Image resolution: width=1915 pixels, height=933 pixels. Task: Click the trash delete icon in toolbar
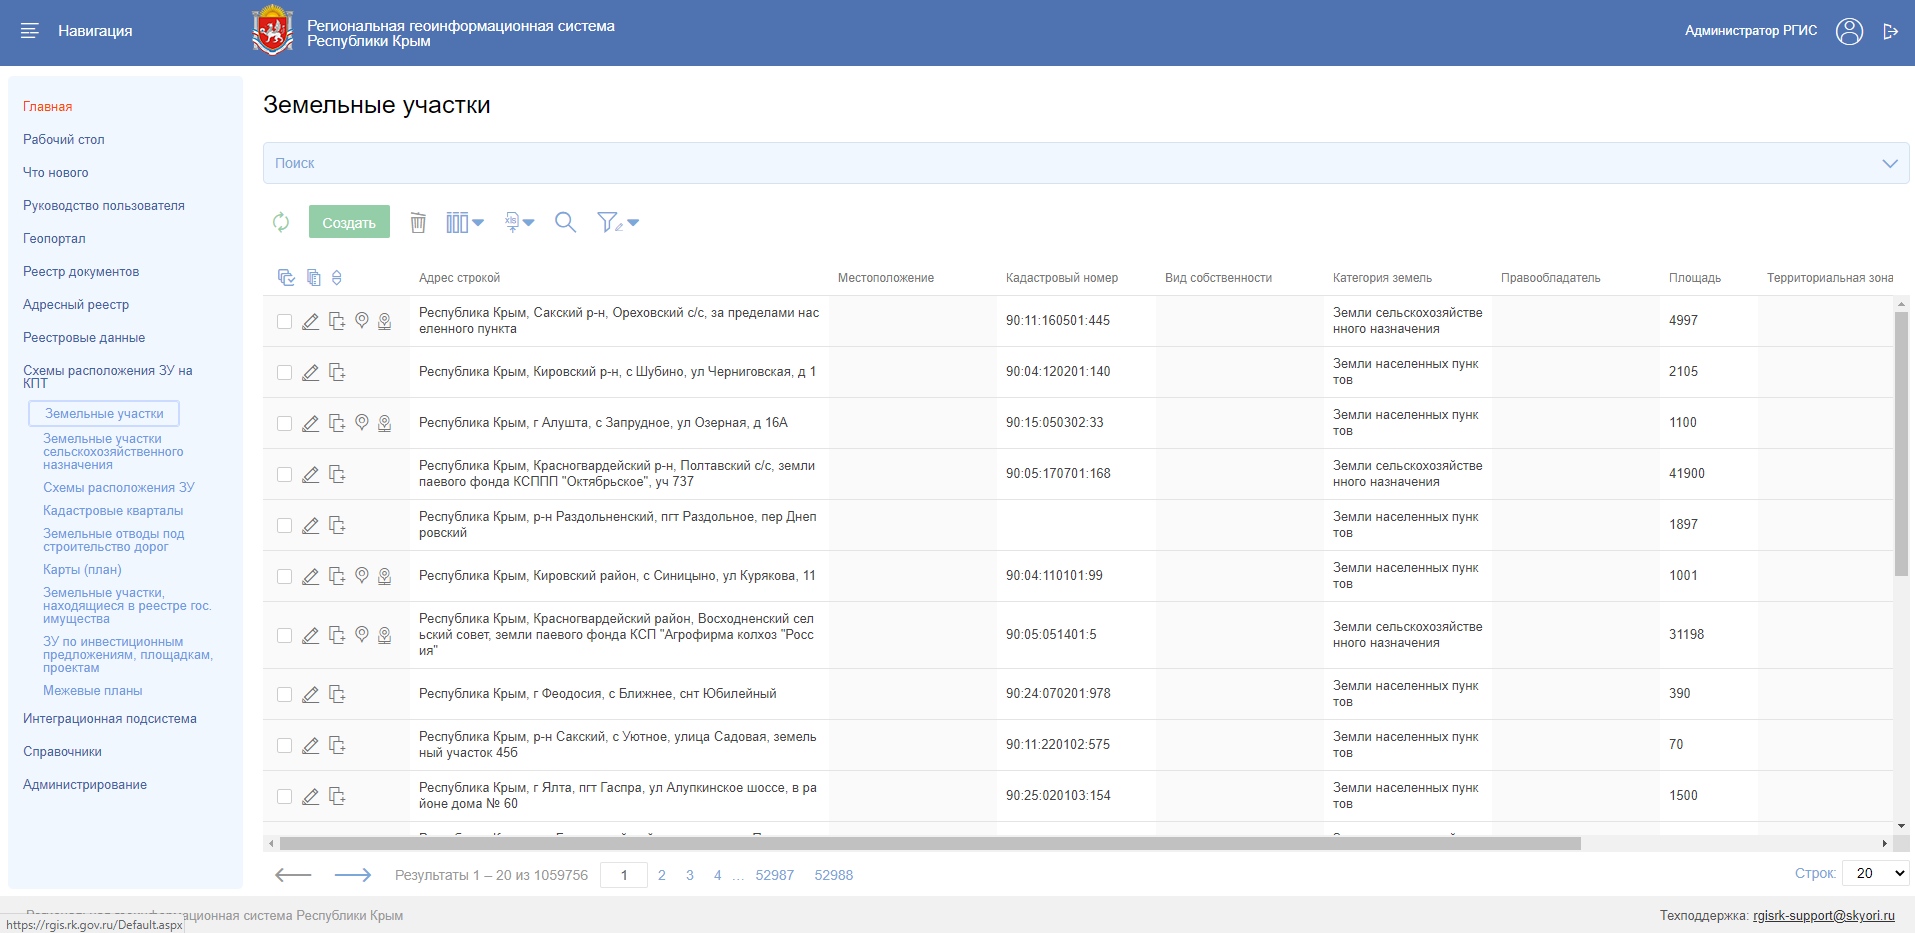tap(418, 222)
